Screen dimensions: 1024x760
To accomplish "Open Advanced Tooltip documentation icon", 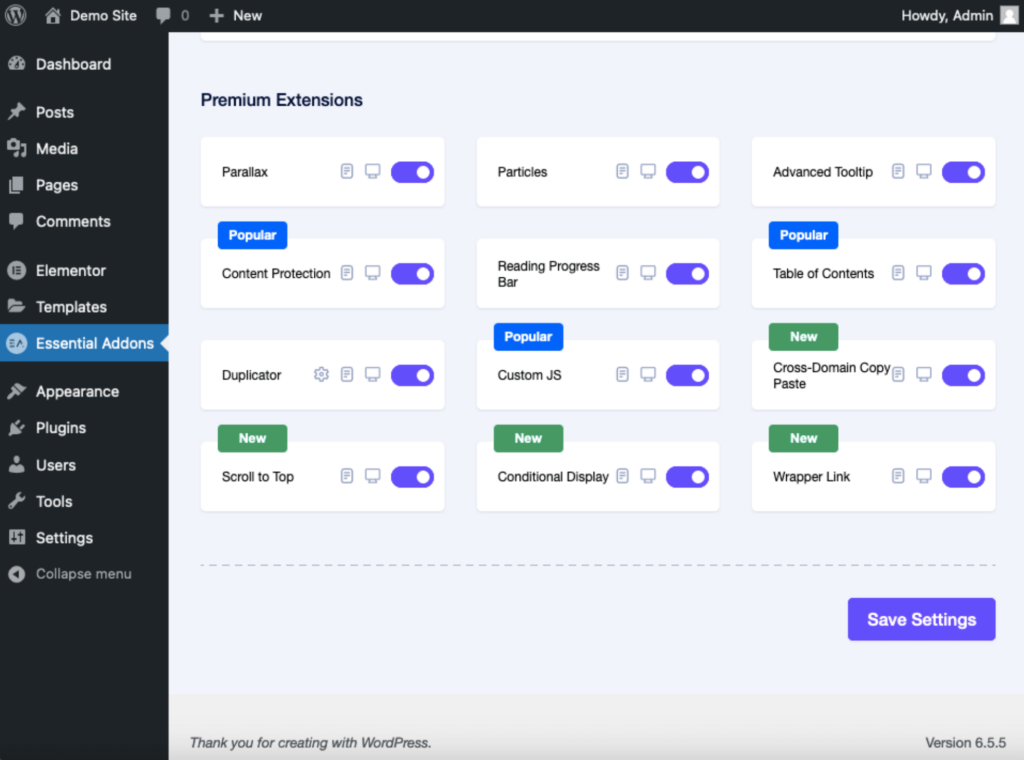I will pos(898,172).
